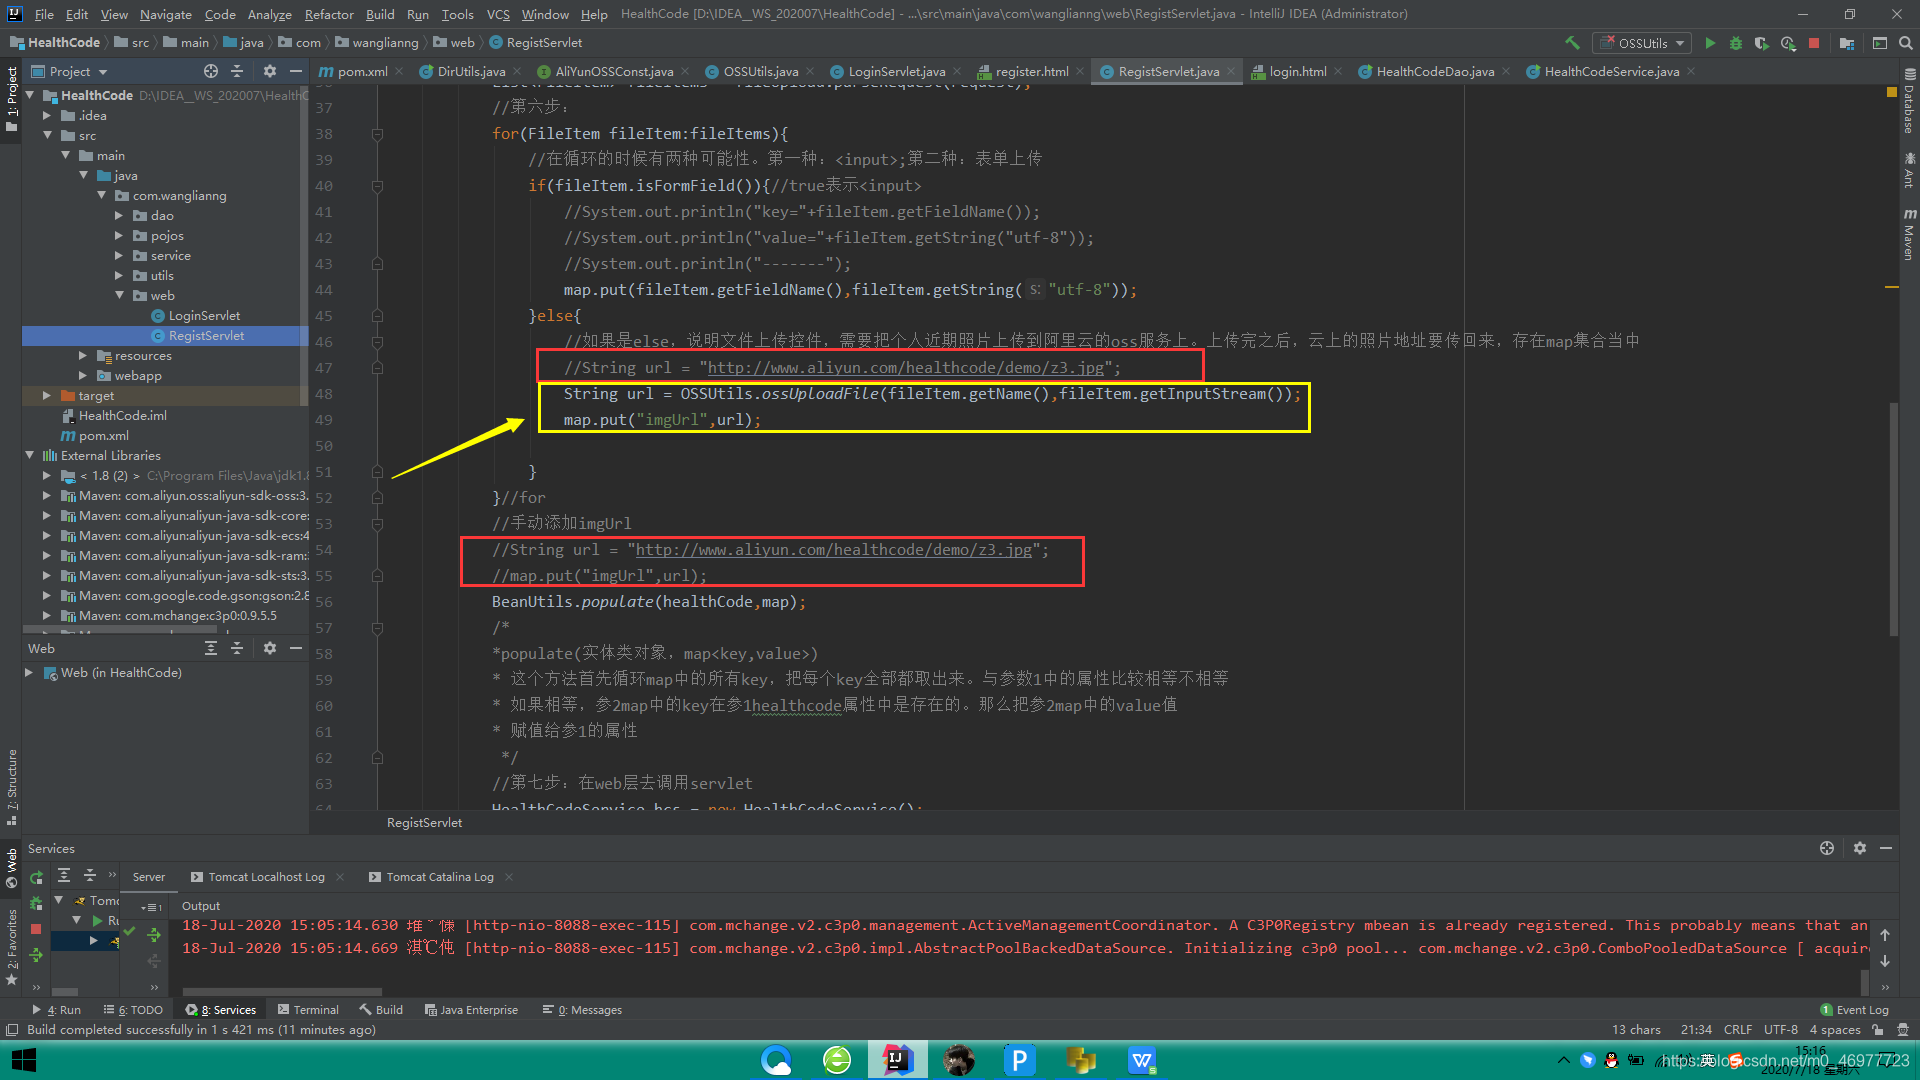Viewport: 1920px width, 1080px height.
Task: Toggle the 1: Project tool window stripe
Action: [x=11, y=100]
